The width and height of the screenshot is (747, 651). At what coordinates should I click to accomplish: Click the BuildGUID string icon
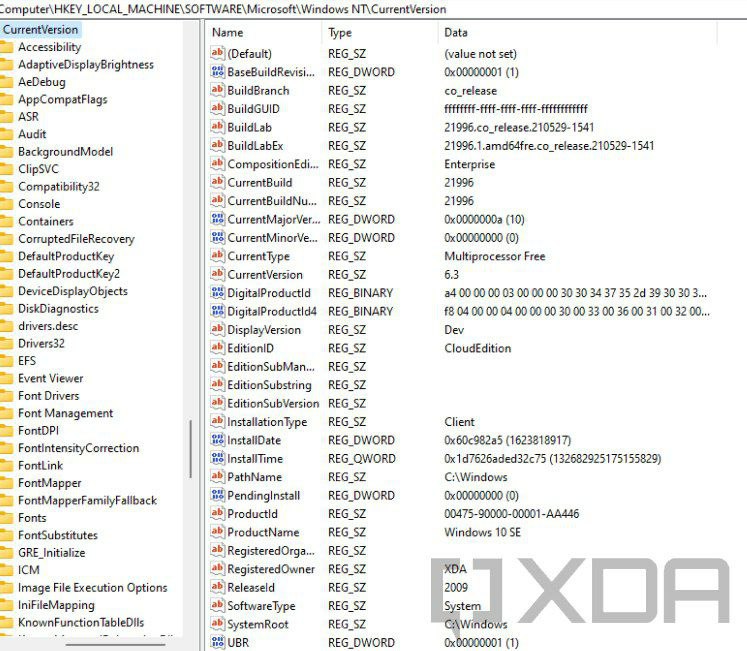click(217, 108)
